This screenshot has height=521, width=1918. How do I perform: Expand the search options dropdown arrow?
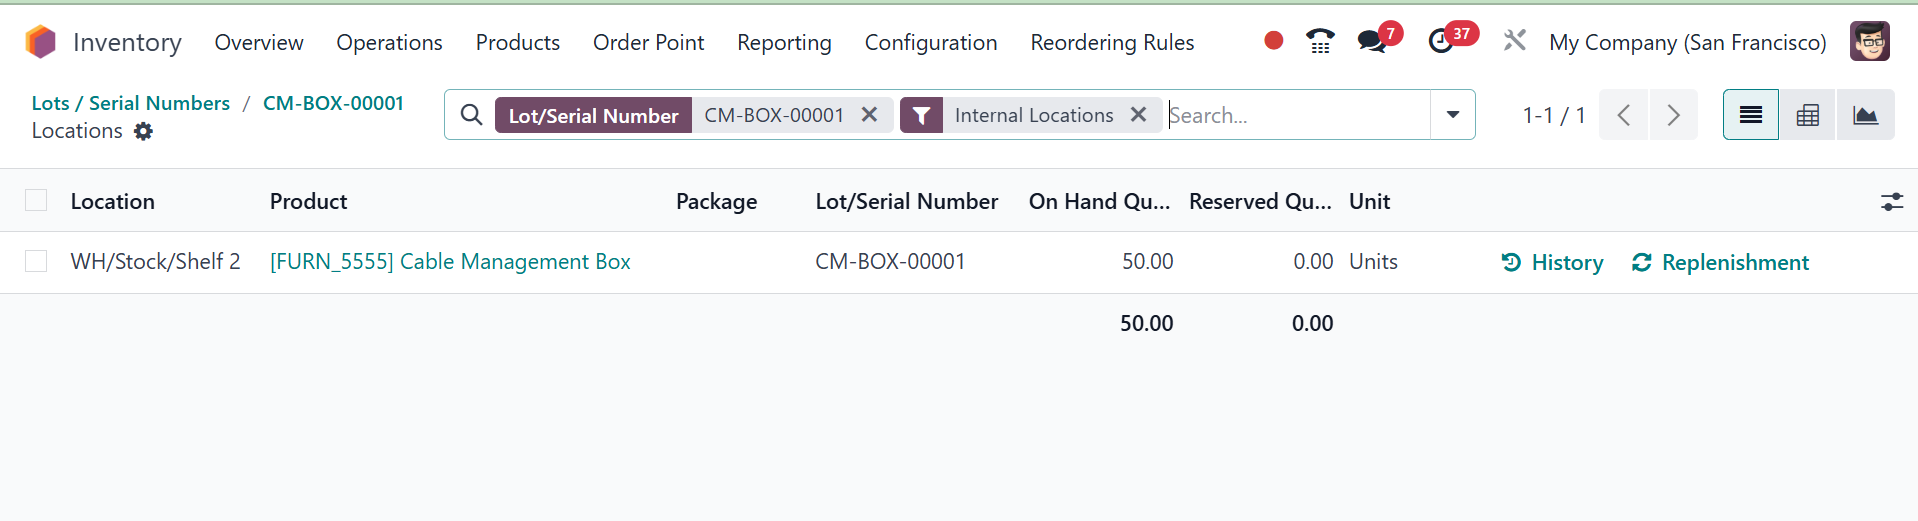(1453, 115)
